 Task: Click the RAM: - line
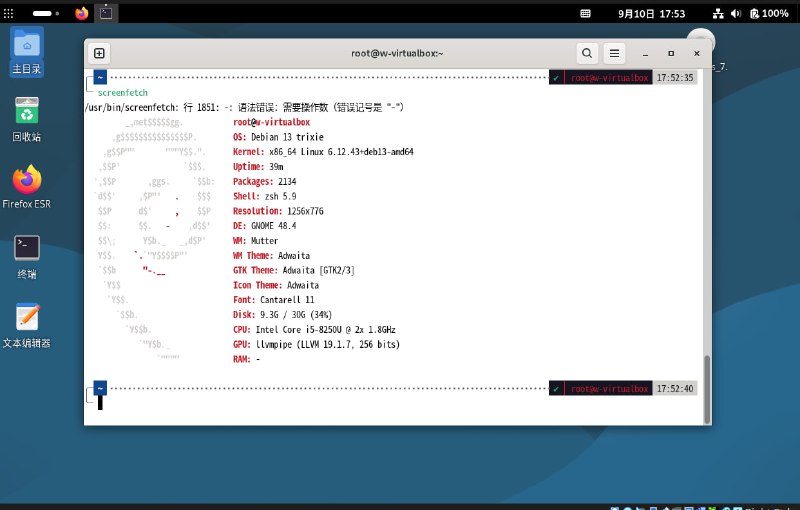pyautogui.click(x=246, y=360)
